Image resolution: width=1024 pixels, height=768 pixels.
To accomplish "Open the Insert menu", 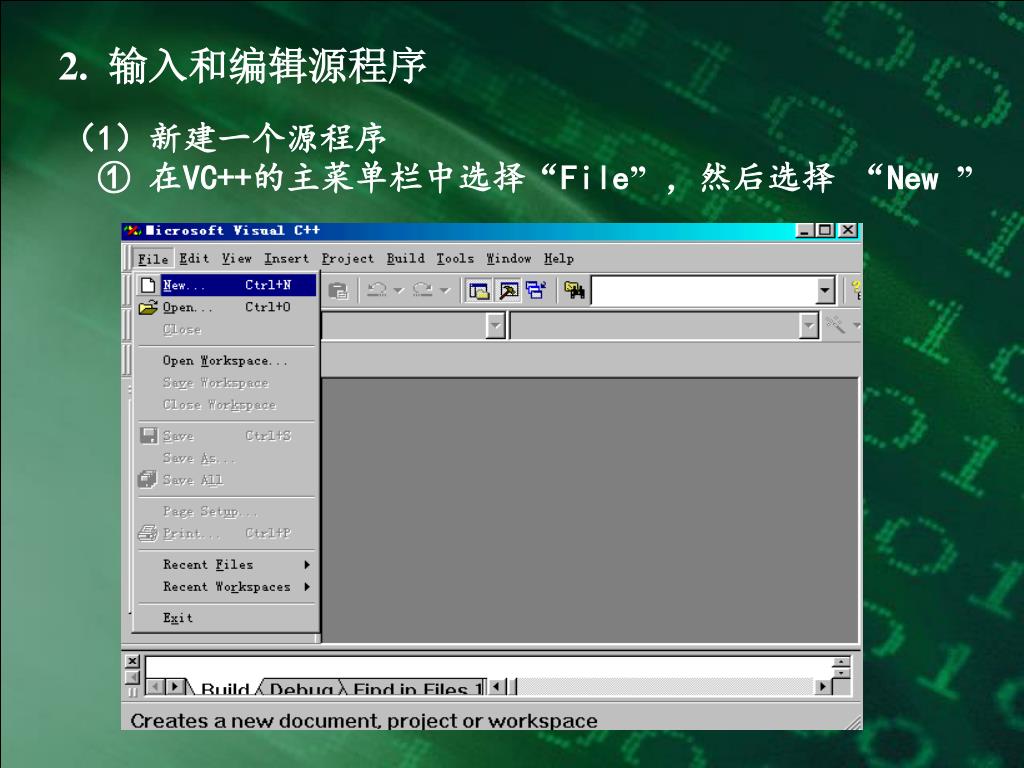I will (286, 259).
